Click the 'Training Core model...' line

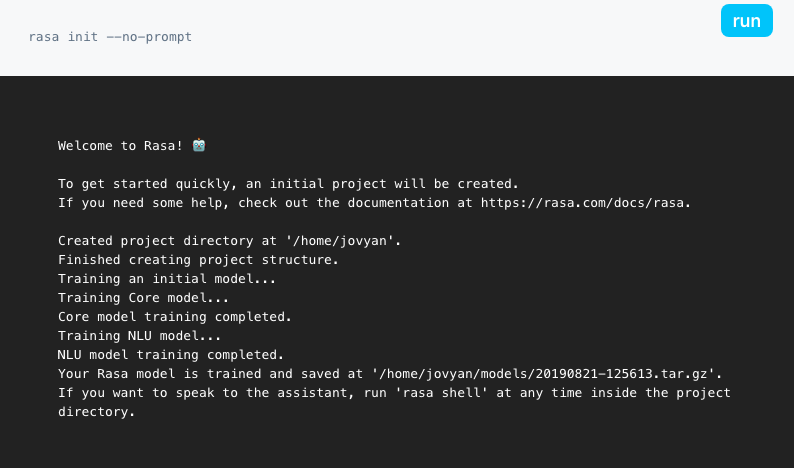143,298
